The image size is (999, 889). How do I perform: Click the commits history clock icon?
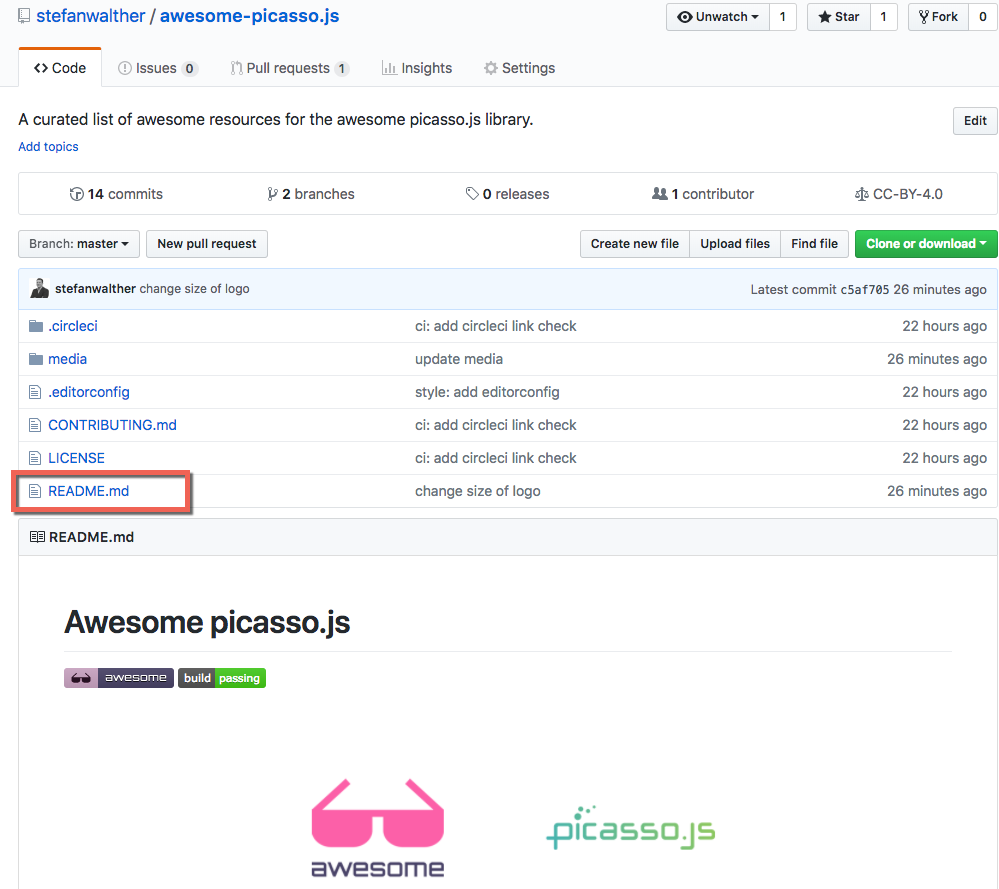click(x=76, y=194)
